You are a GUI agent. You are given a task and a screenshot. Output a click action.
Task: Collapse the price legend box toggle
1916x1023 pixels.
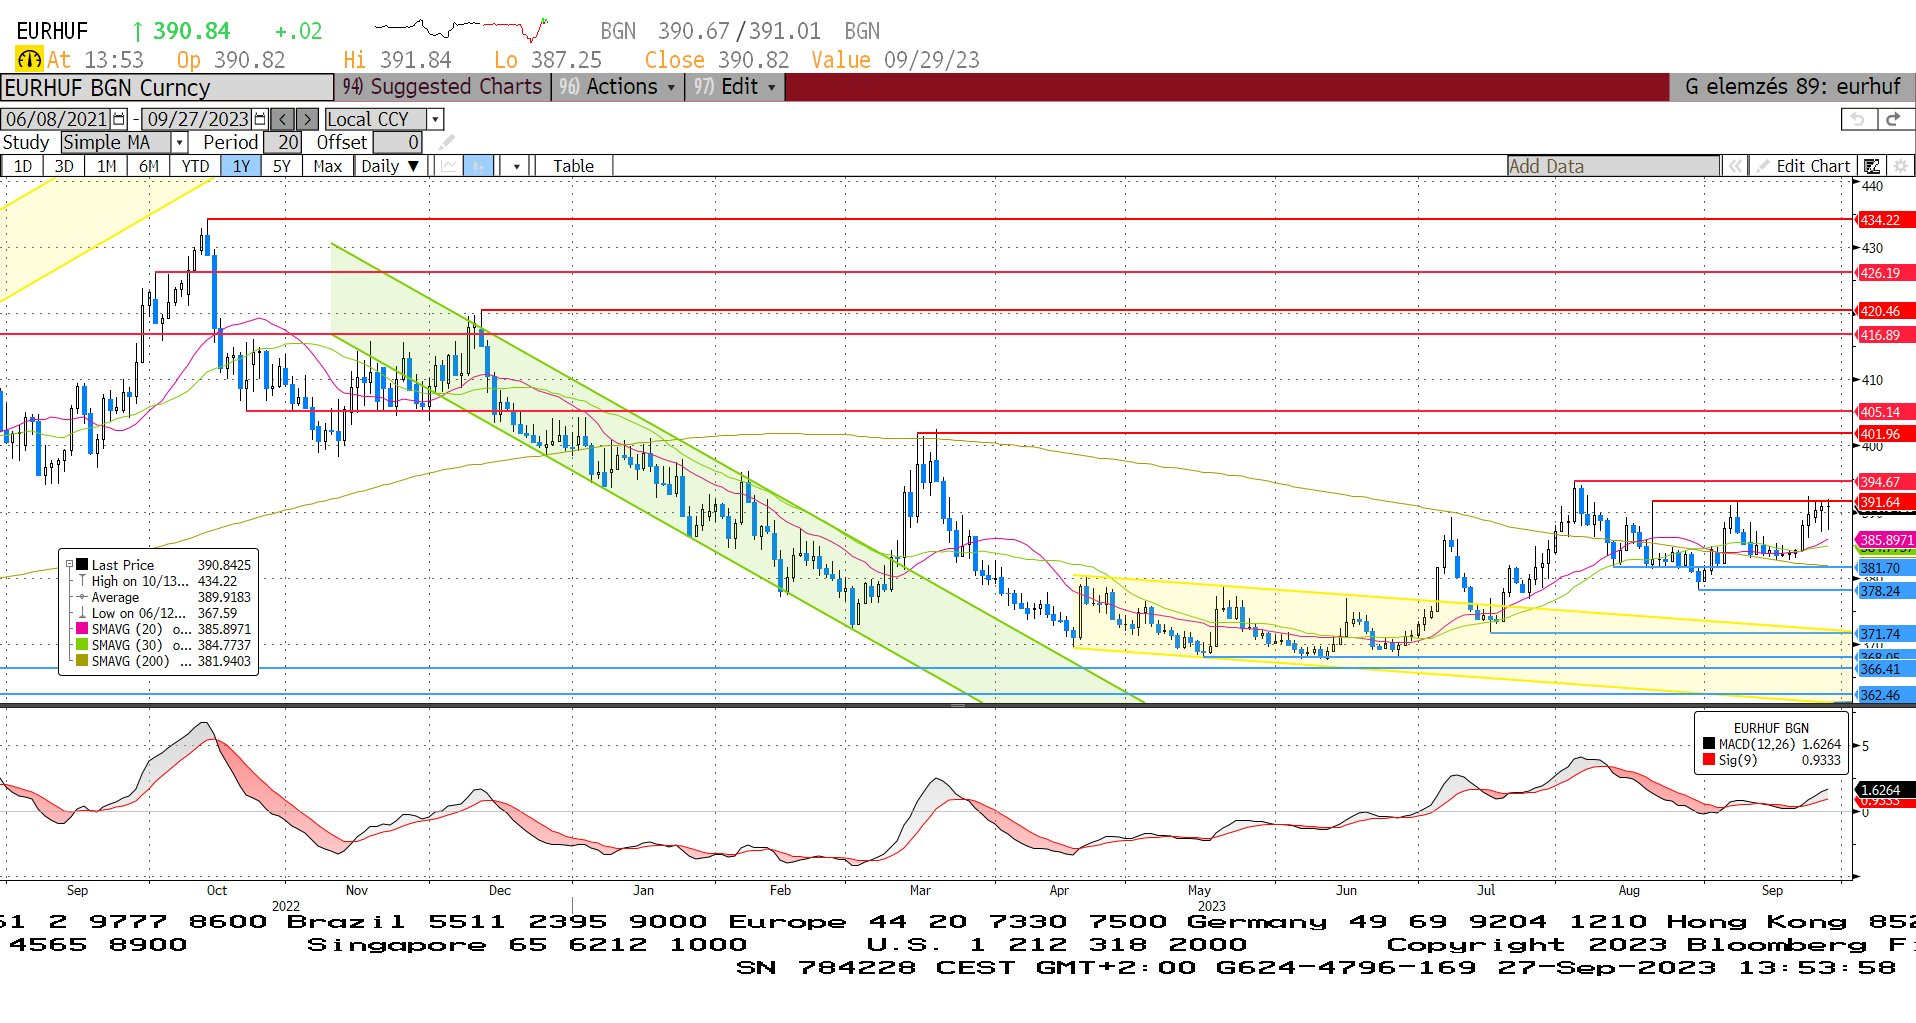pos(69,565)
